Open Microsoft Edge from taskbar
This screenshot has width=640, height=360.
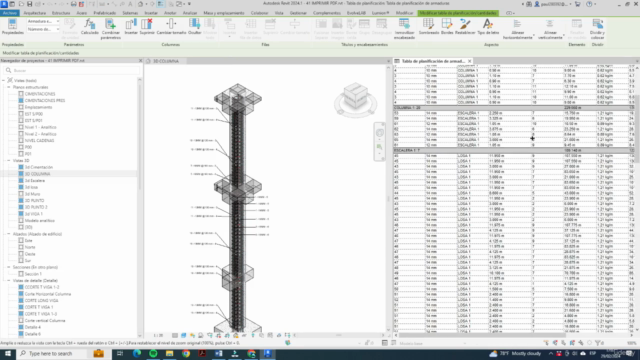[x=137, y=353]
